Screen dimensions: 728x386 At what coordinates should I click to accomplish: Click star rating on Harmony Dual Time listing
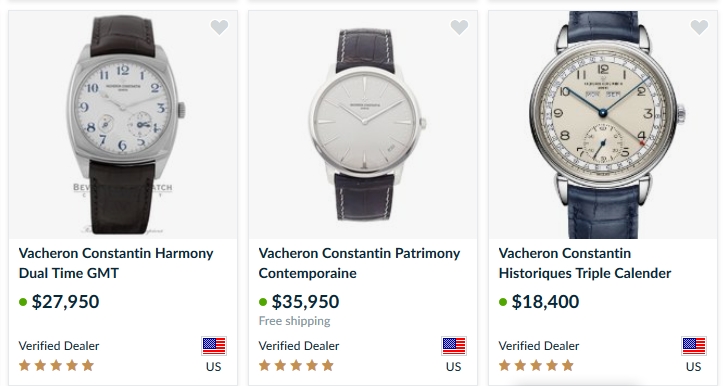pos(56,366)
